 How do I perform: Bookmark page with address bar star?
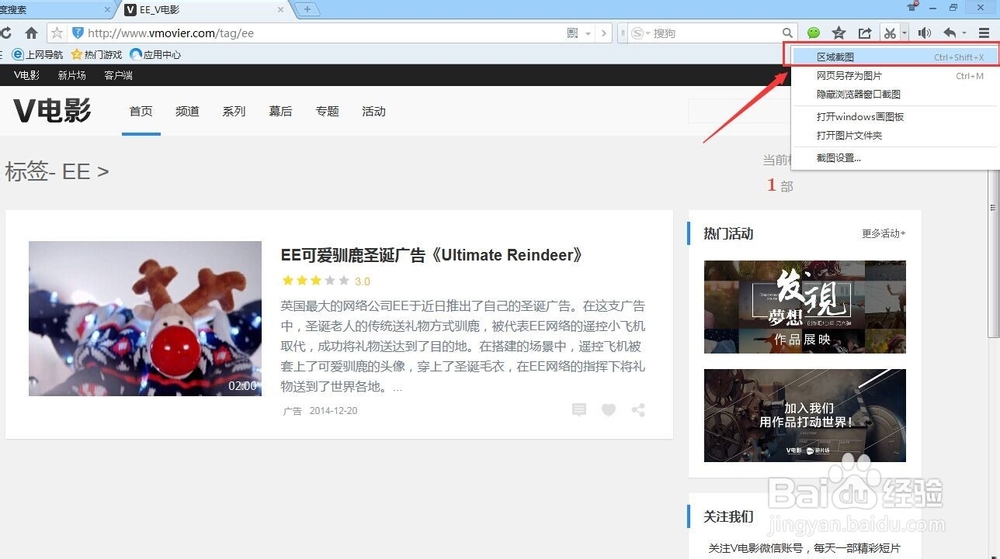point(57,33)
